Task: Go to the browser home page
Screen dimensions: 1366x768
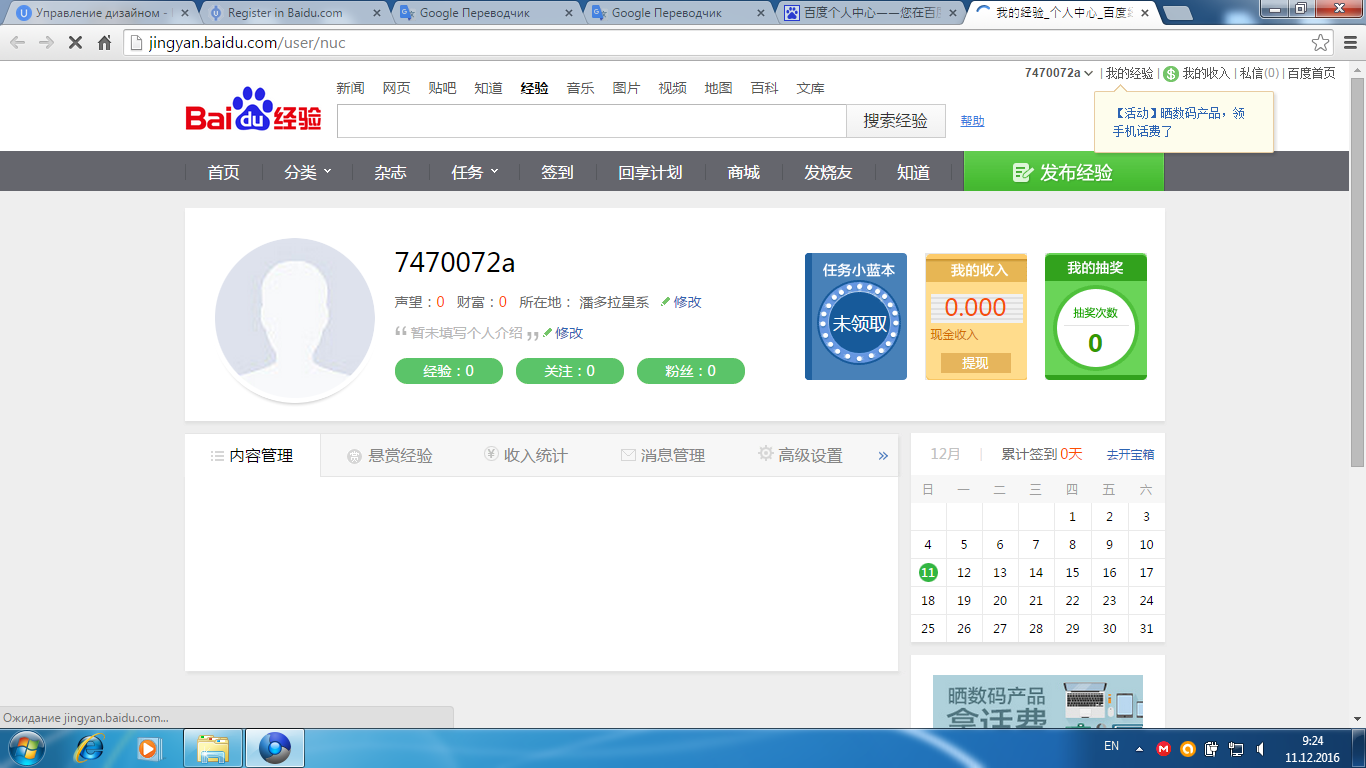Action: coord(104,43)
